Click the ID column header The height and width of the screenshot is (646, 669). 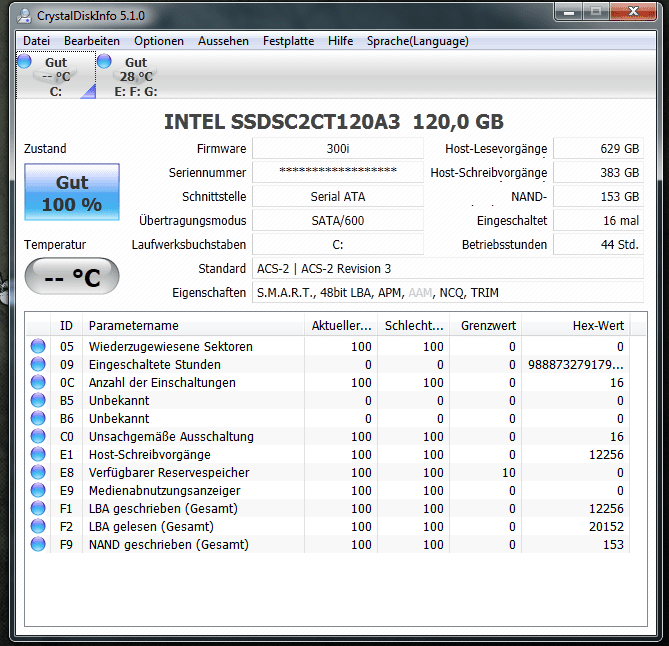67,326
